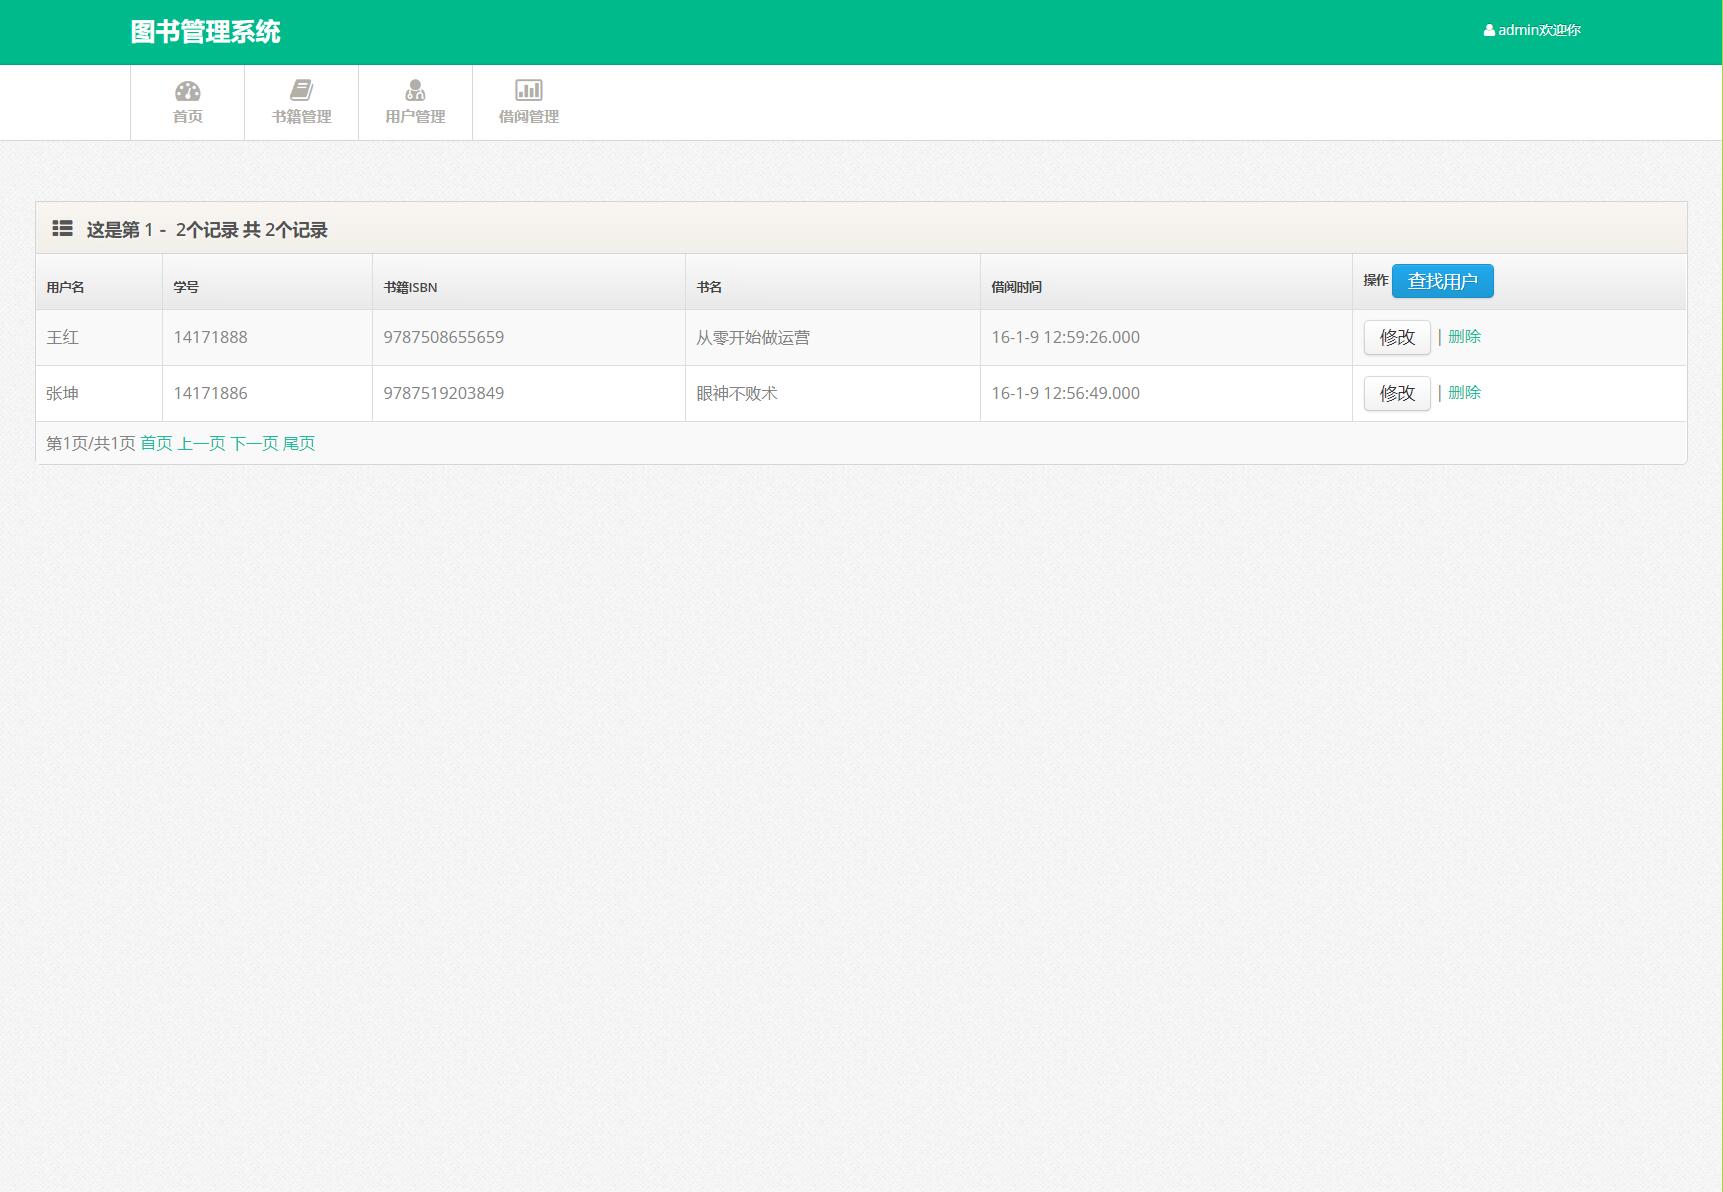Go to 首页 in pagination links

coord(156,443)
